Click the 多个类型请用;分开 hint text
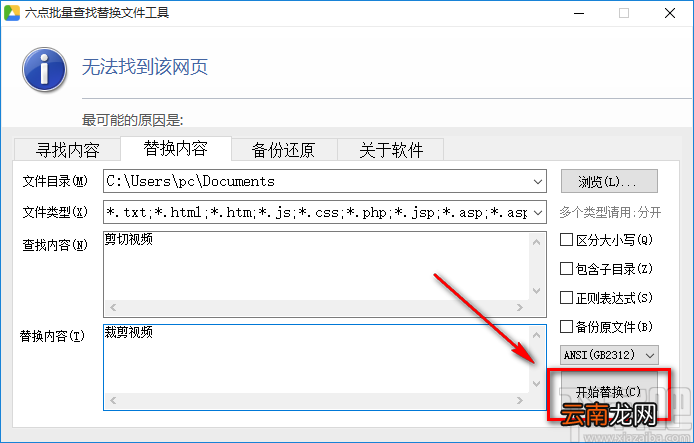 click(610, 212)
